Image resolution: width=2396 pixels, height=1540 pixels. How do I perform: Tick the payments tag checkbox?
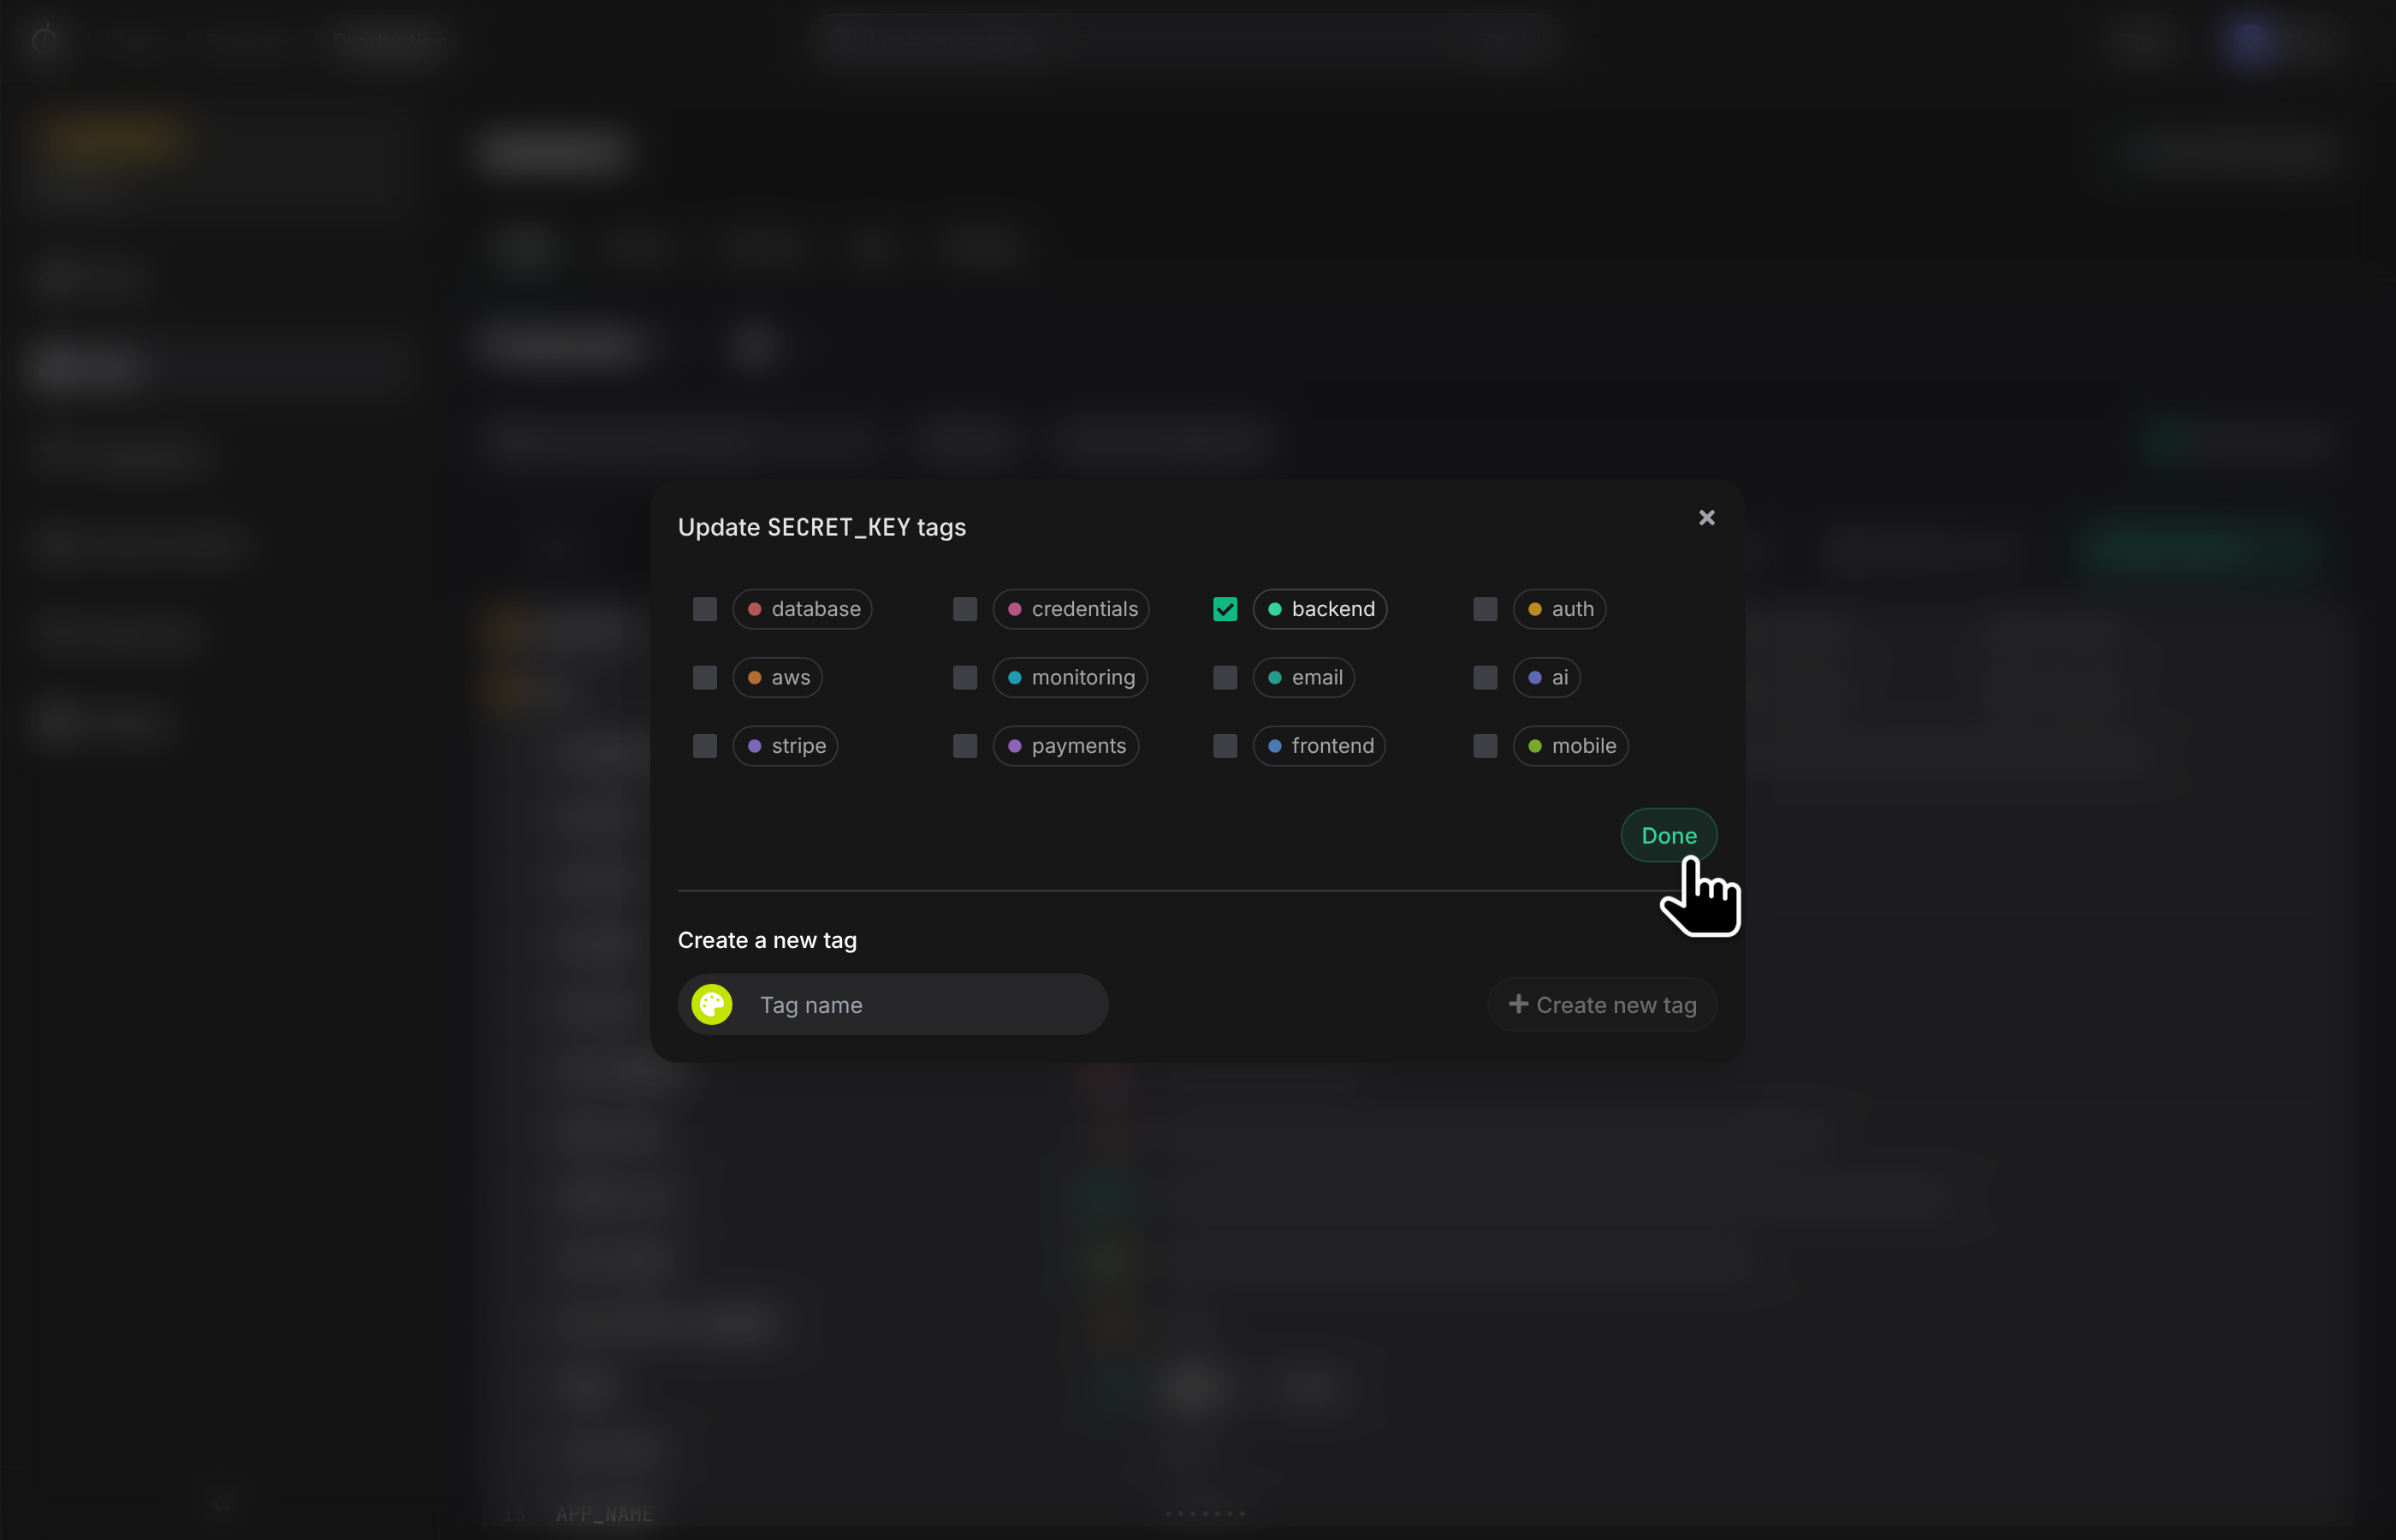coord(965,746)
